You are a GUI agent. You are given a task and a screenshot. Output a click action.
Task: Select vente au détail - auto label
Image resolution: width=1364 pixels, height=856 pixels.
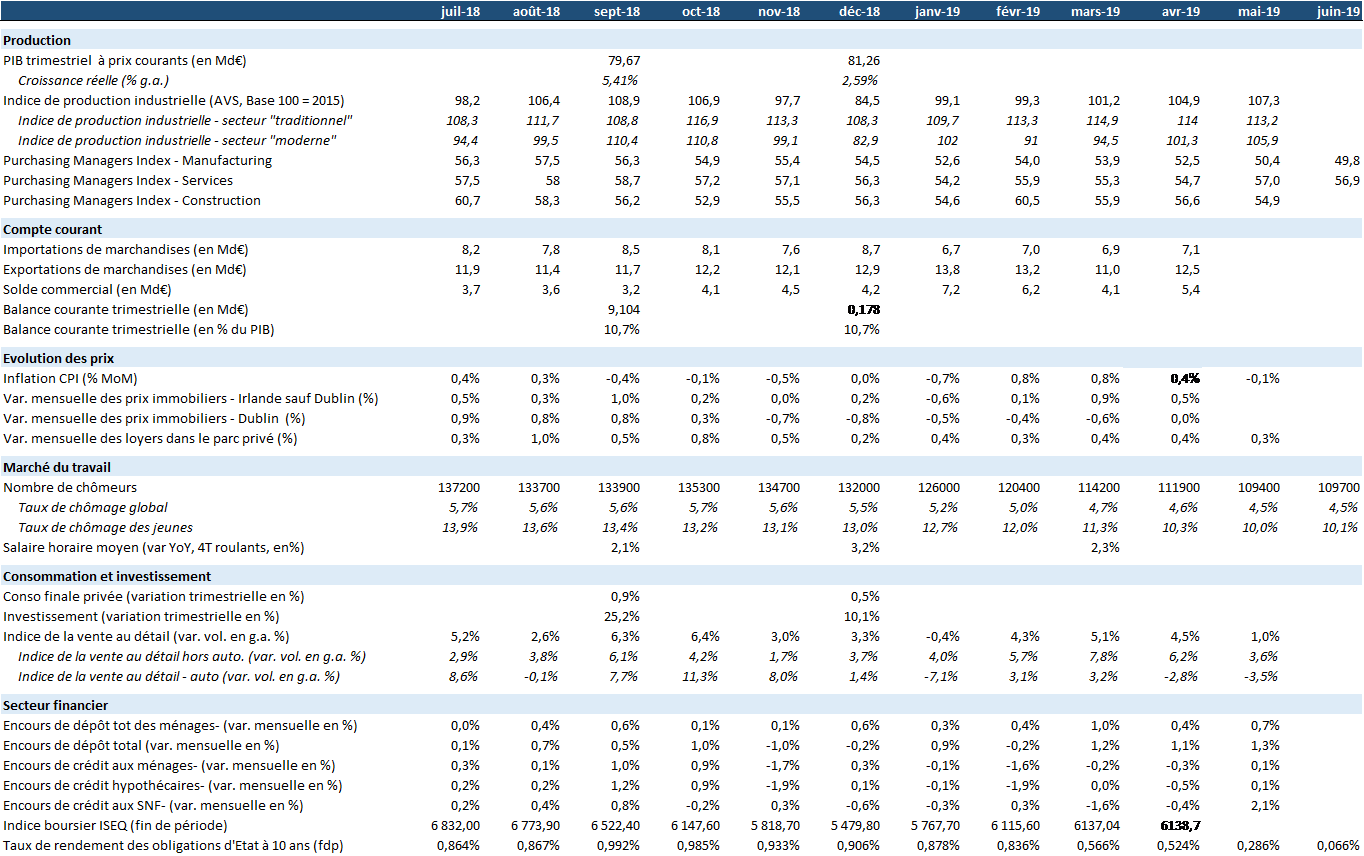(x=179, y=676)
